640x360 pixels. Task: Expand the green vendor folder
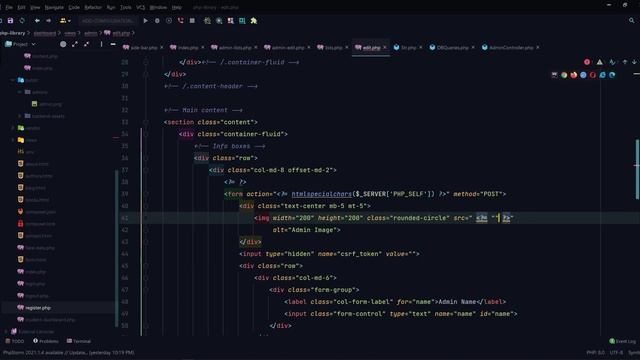pyautogui.click(x=13, y=128)
